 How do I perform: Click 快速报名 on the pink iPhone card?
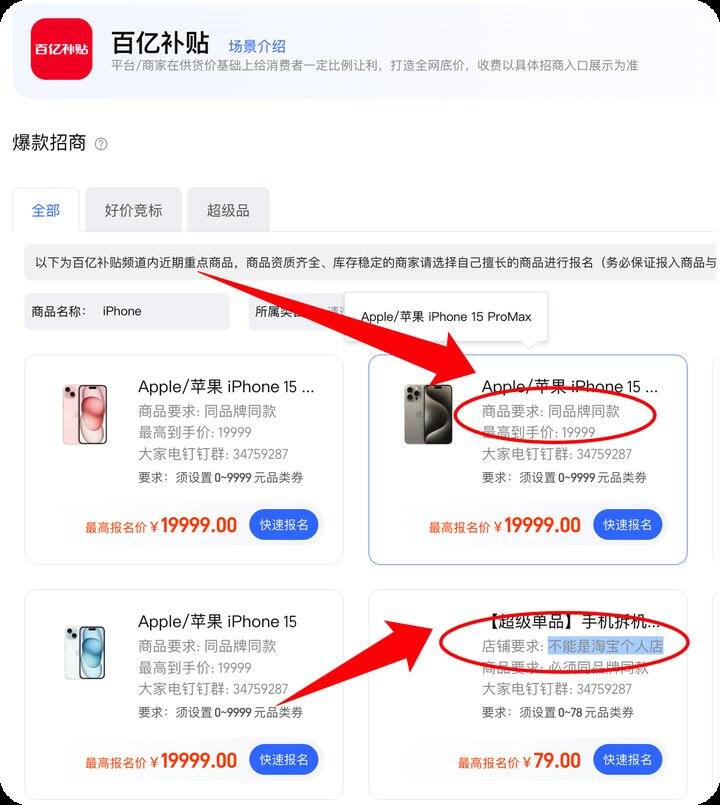283,525
